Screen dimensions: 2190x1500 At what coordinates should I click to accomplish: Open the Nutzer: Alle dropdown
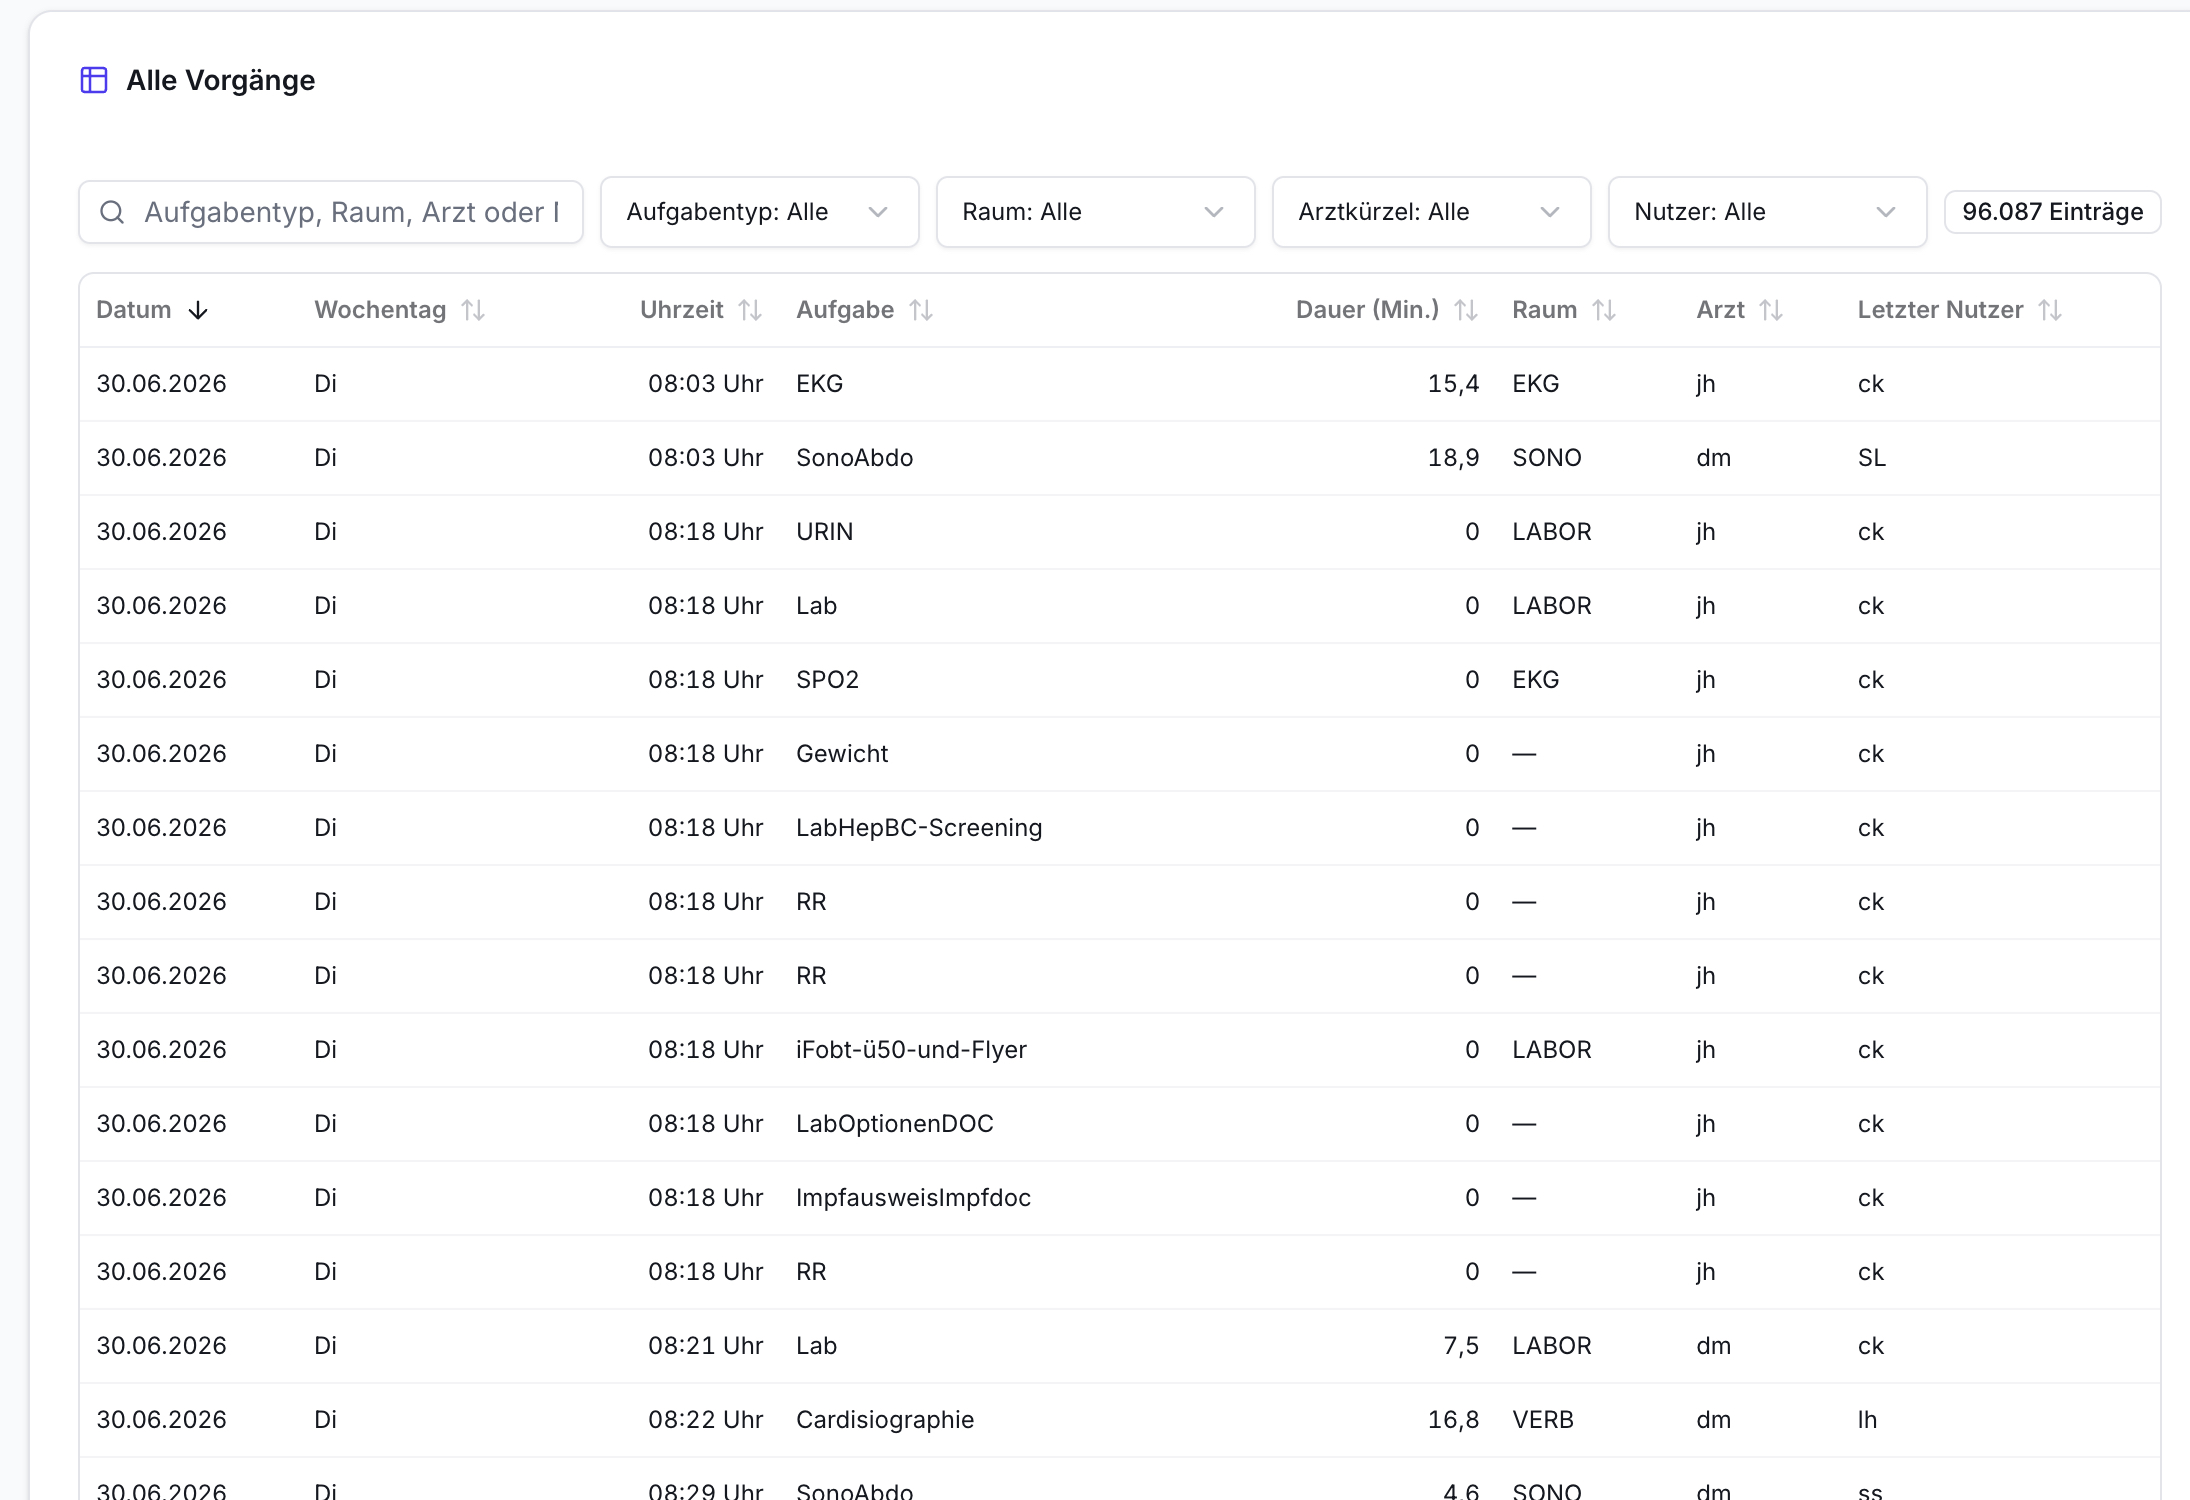1767,212
